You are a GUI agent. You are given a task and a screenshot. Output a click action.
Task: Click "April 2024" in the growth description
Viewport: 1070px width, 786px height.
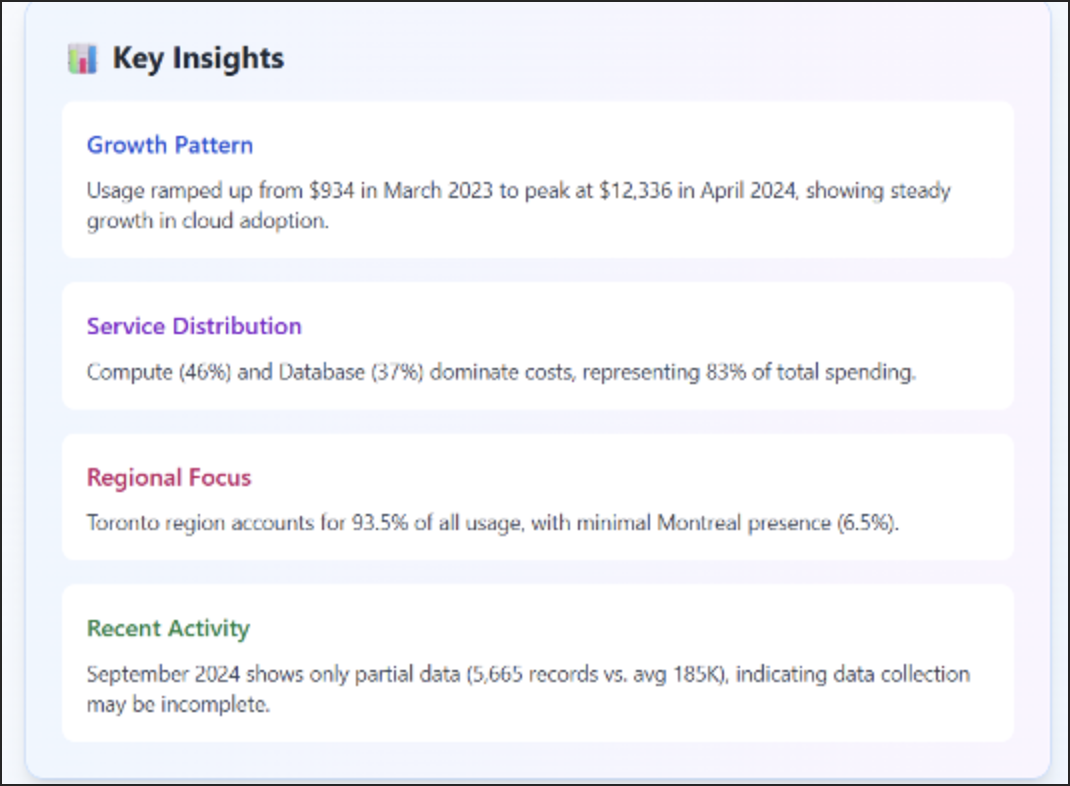click(741, 191)
